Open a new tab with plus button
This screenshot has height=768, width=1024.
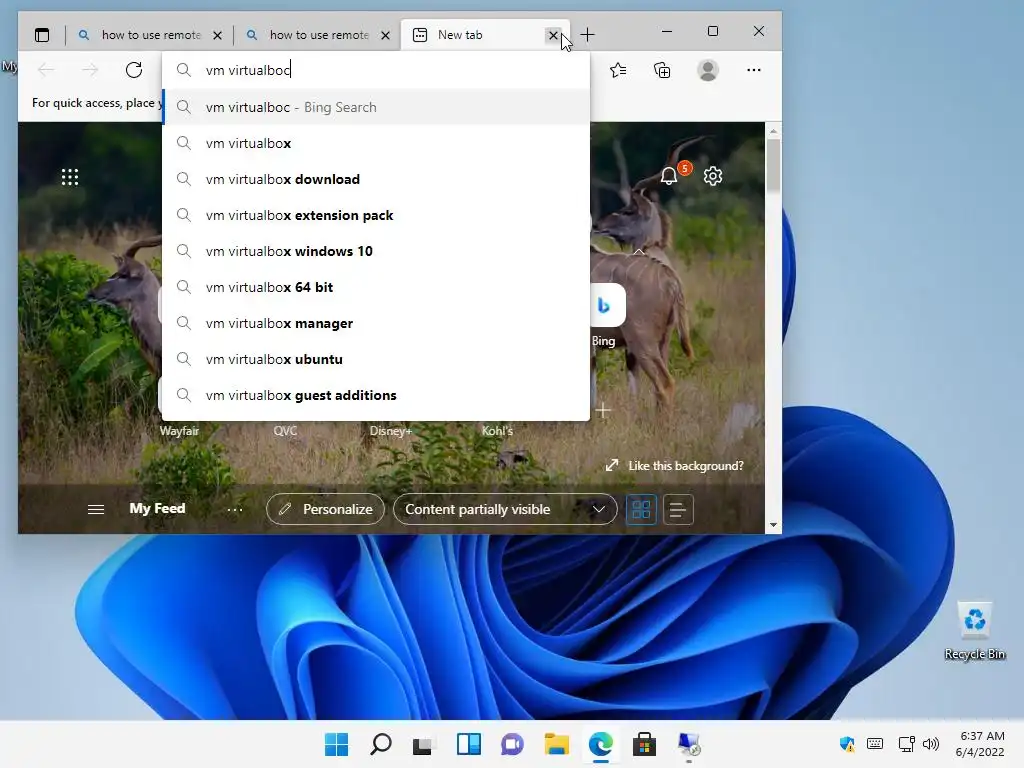click(587, 35)
